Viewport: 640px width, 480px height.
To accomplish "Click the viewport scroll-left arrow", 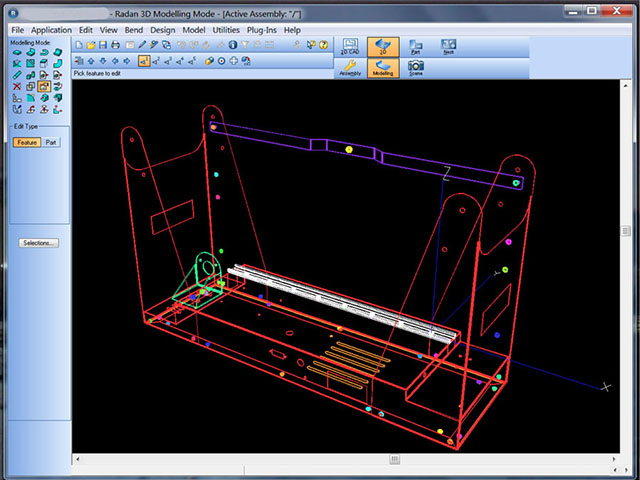I will (78, 460).
